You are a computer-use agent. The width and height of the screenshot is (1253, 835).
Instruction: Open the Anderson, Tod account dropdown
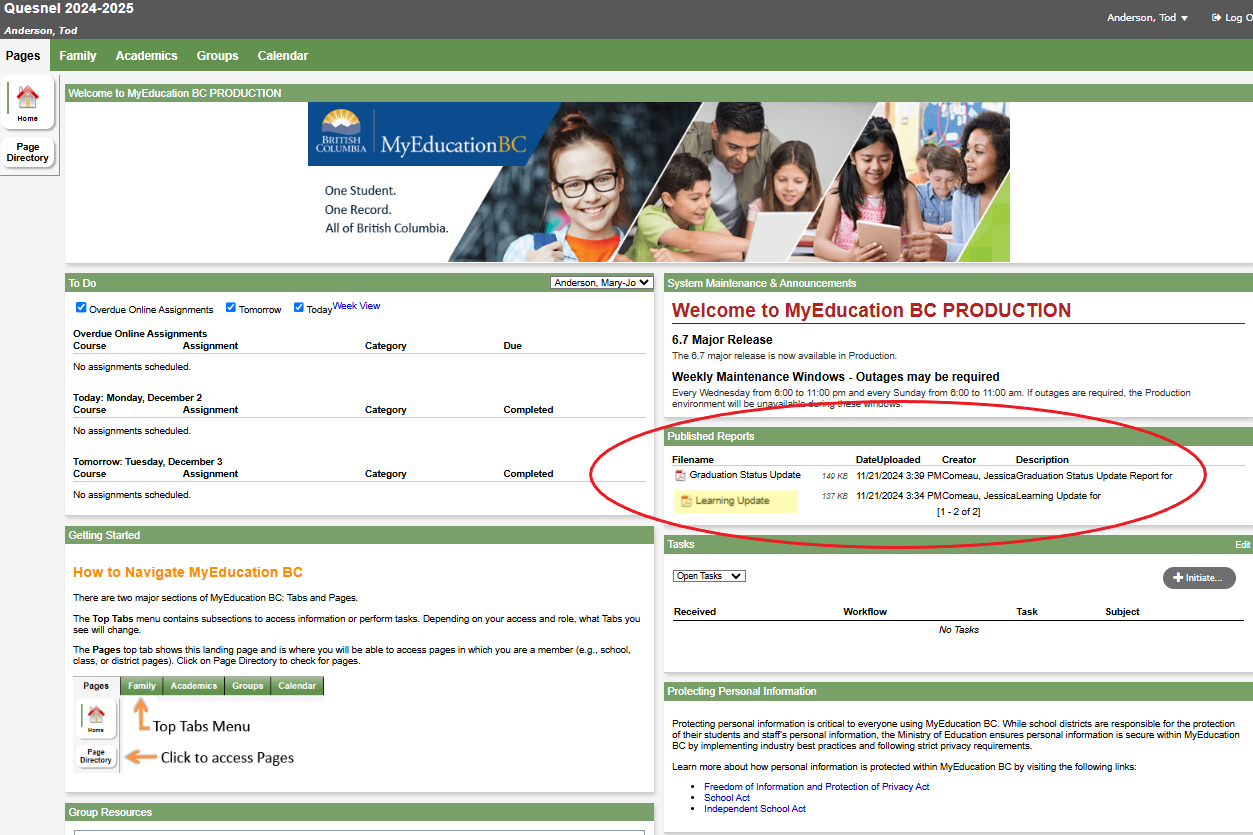coord(1147,16)
